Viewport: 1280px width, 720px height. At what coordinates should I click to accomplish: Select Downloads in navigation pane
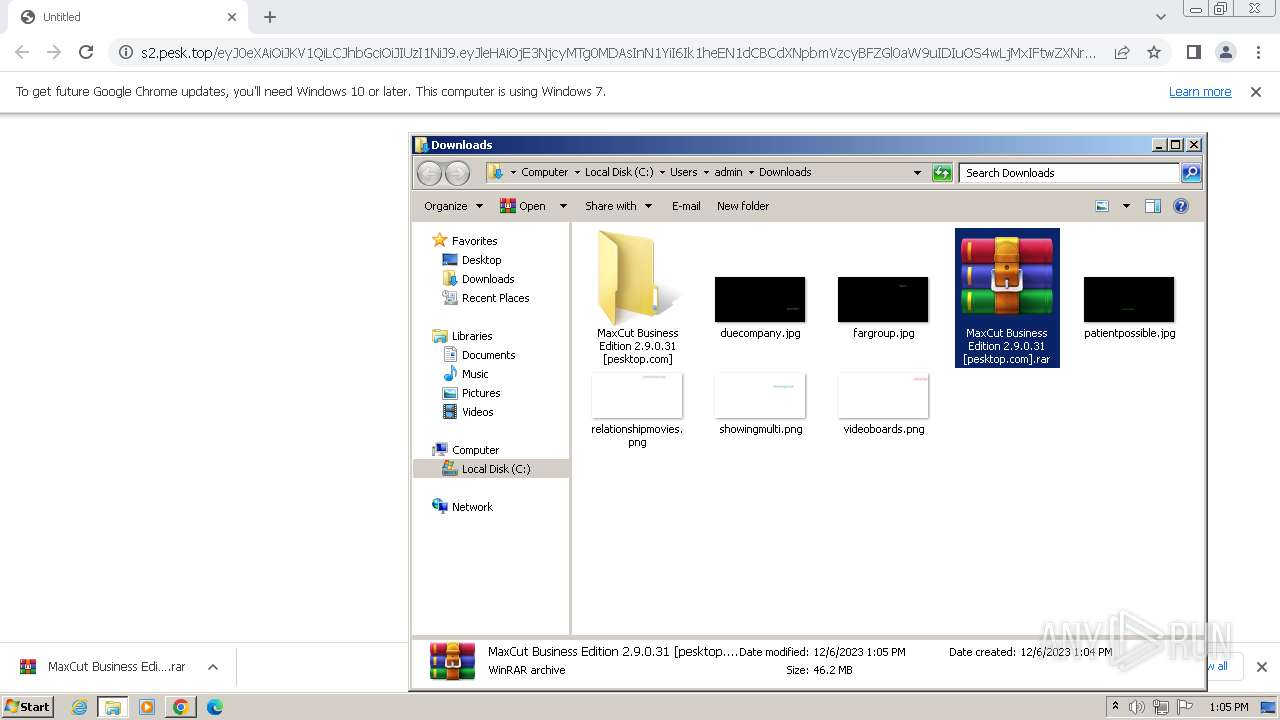click(x=487, y=279)
